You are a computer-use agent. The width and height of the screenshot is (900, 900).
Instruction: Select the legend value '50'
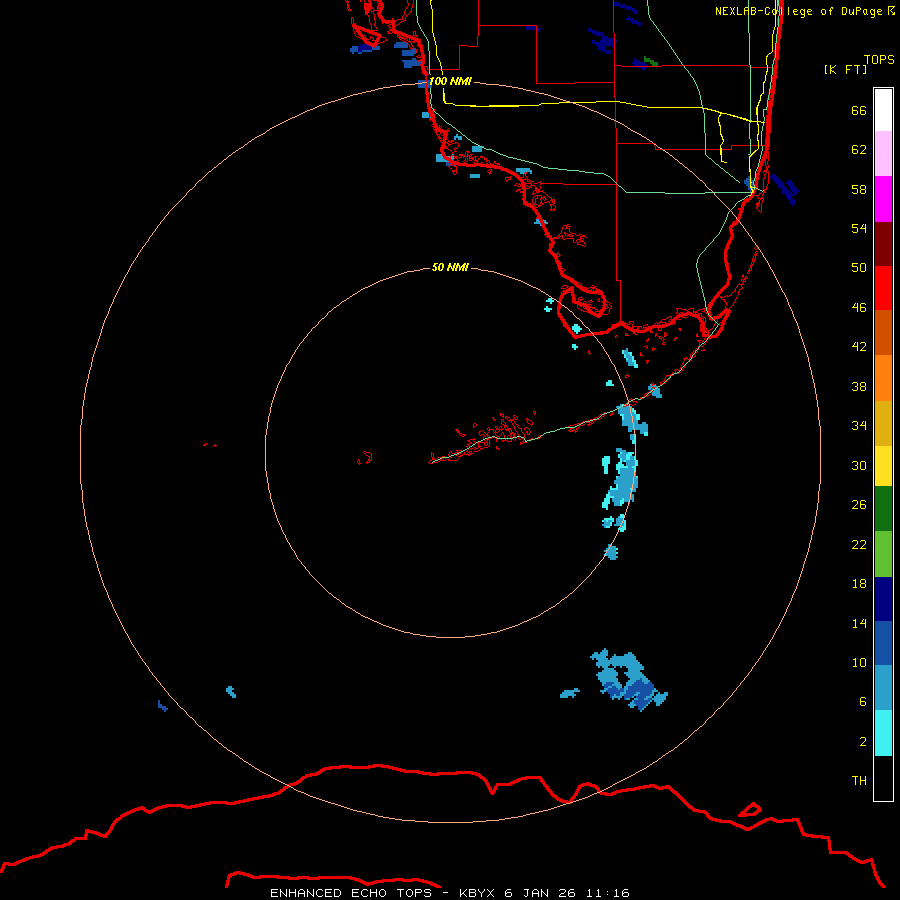coord(859,268)
